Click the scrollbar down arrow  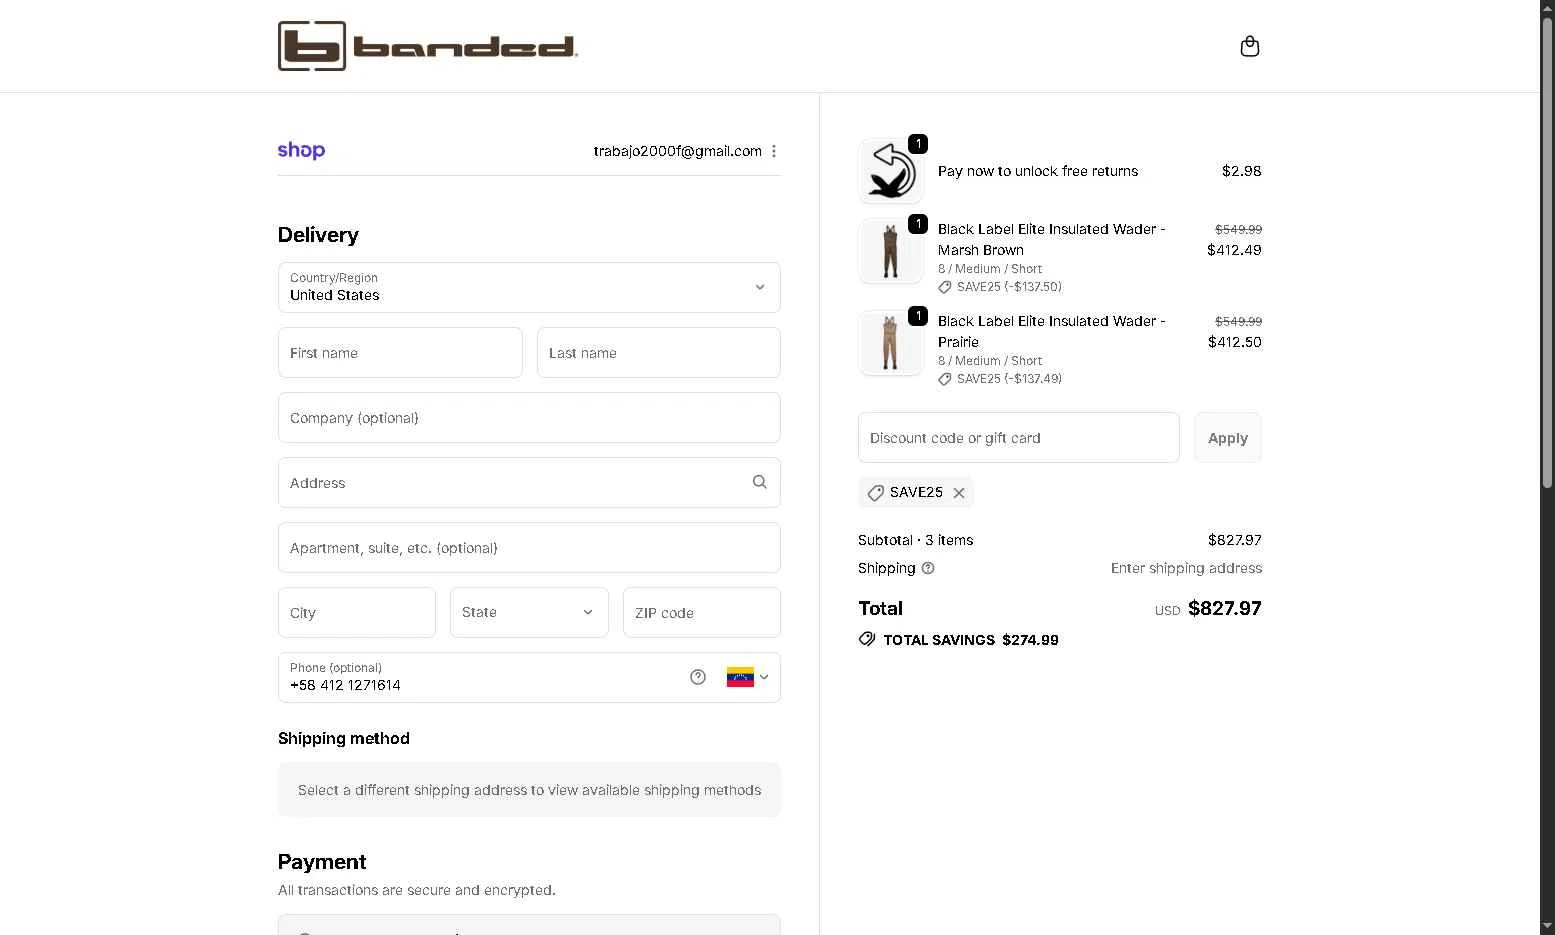pos(1547,926)
